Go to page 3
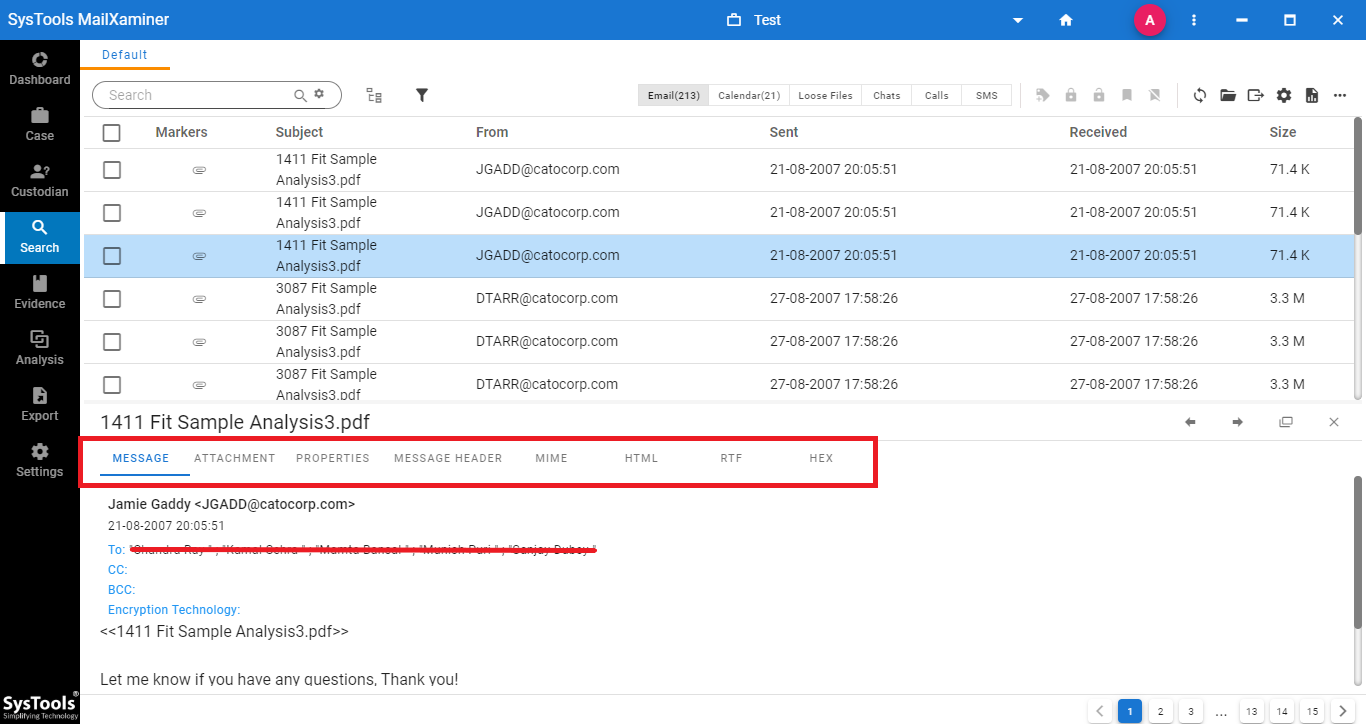Screen dimensions: 1366x724 [1190, 712]
